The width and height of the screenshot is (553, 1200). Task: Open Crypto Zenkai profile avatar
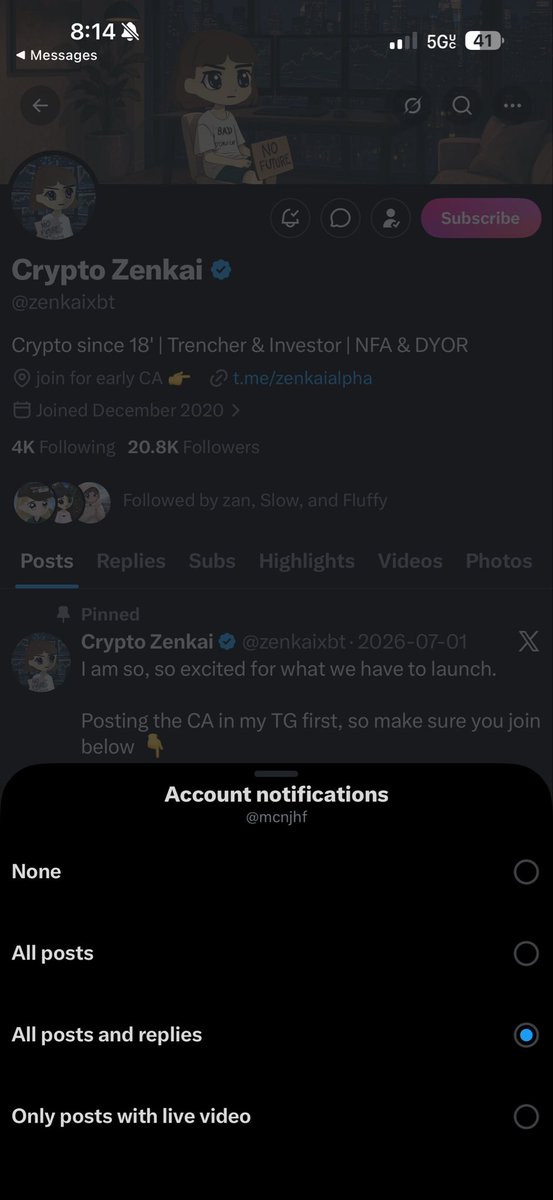[x=41, y=197]
